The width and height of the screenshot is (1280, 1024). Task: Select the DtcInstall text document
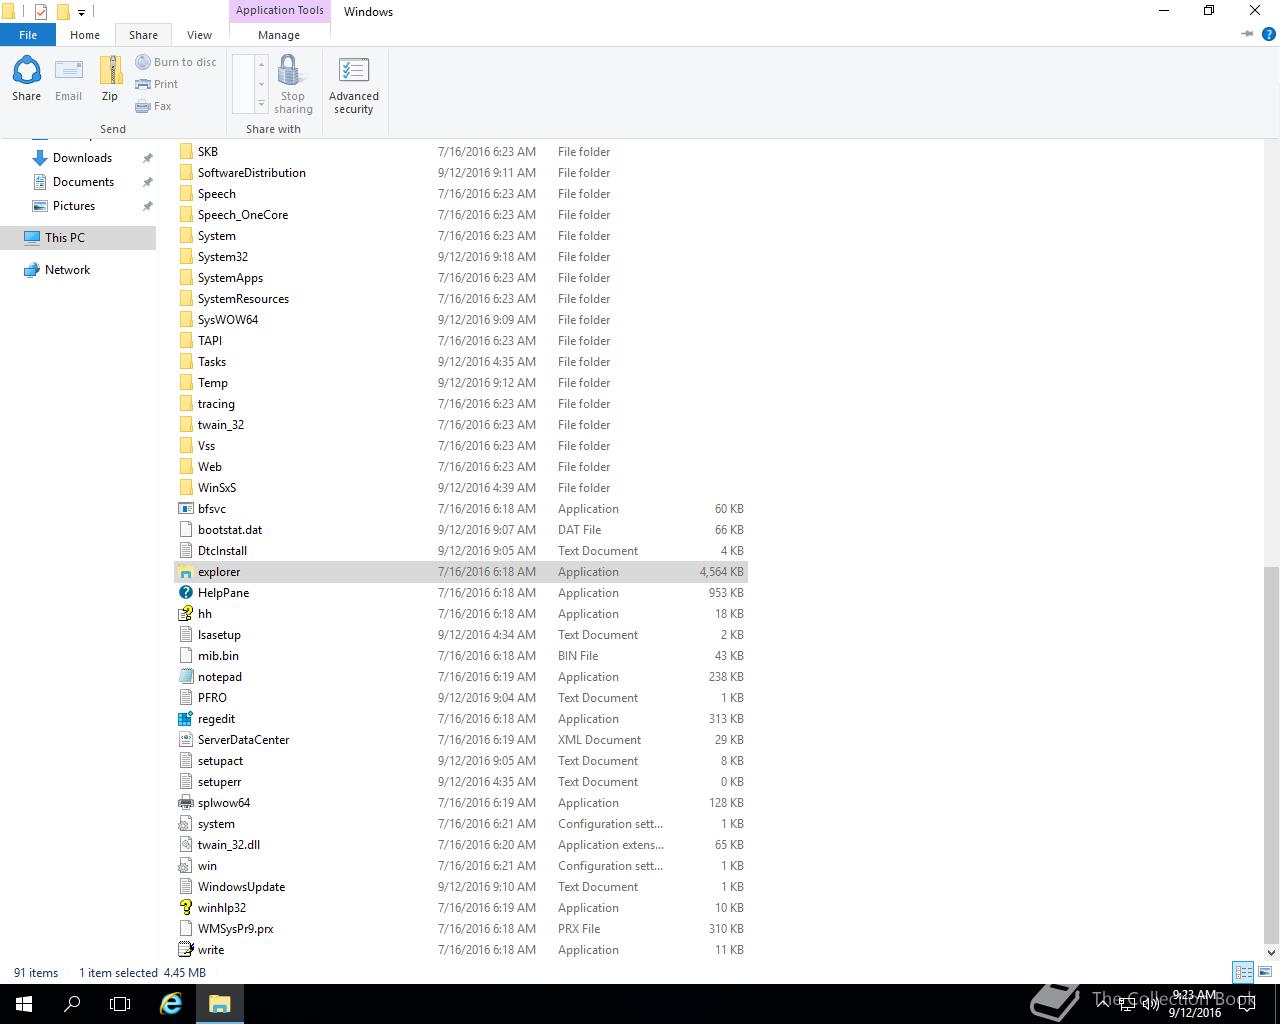pos(461,551)
